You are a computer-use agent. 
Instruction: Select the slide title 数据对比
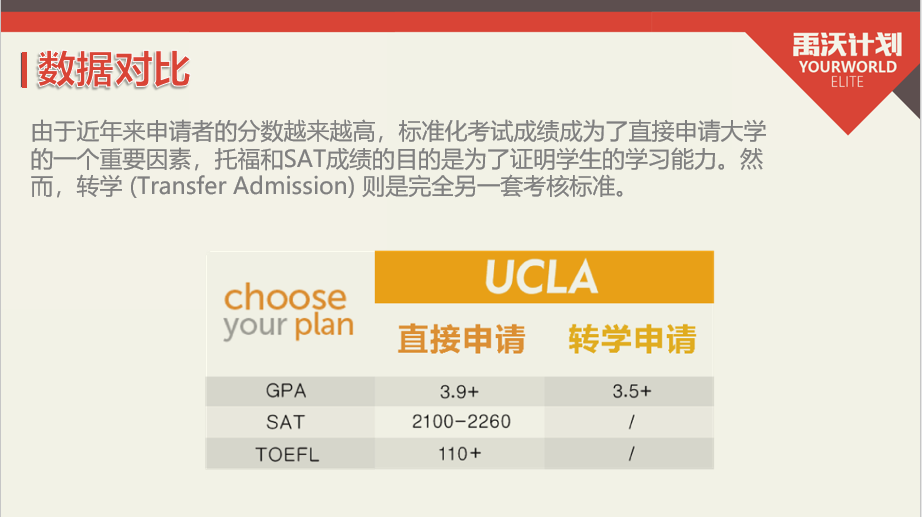click(112, 71)
